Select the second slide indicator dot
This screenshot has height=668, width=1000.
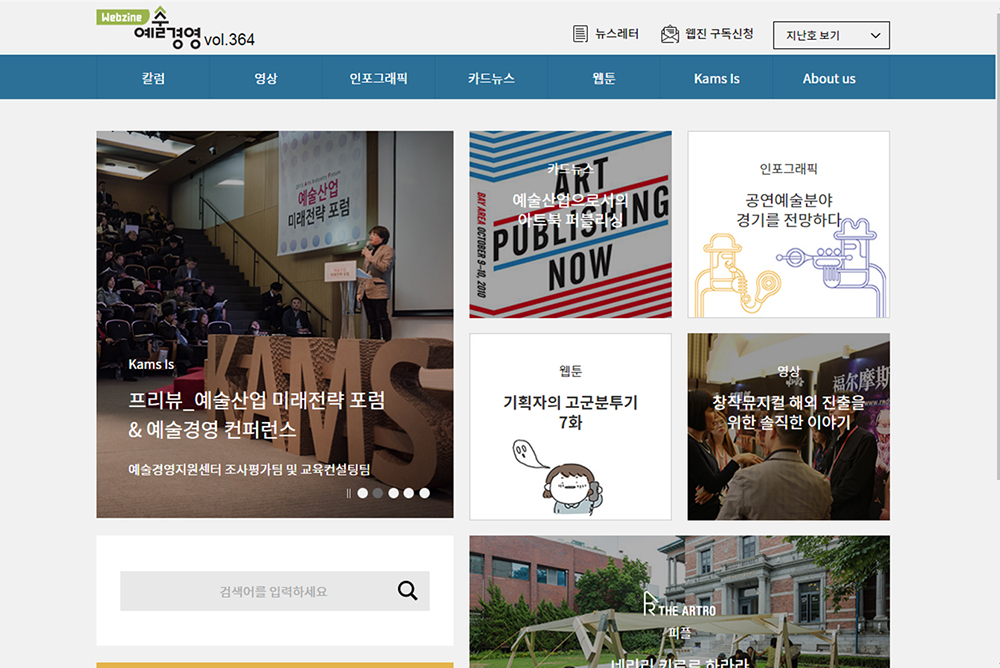tap(378, 493)
